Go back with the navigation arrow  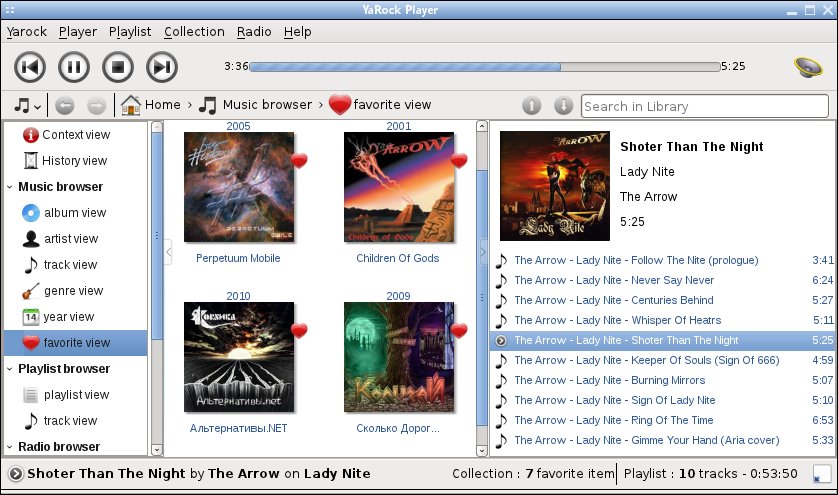point(65,105)
